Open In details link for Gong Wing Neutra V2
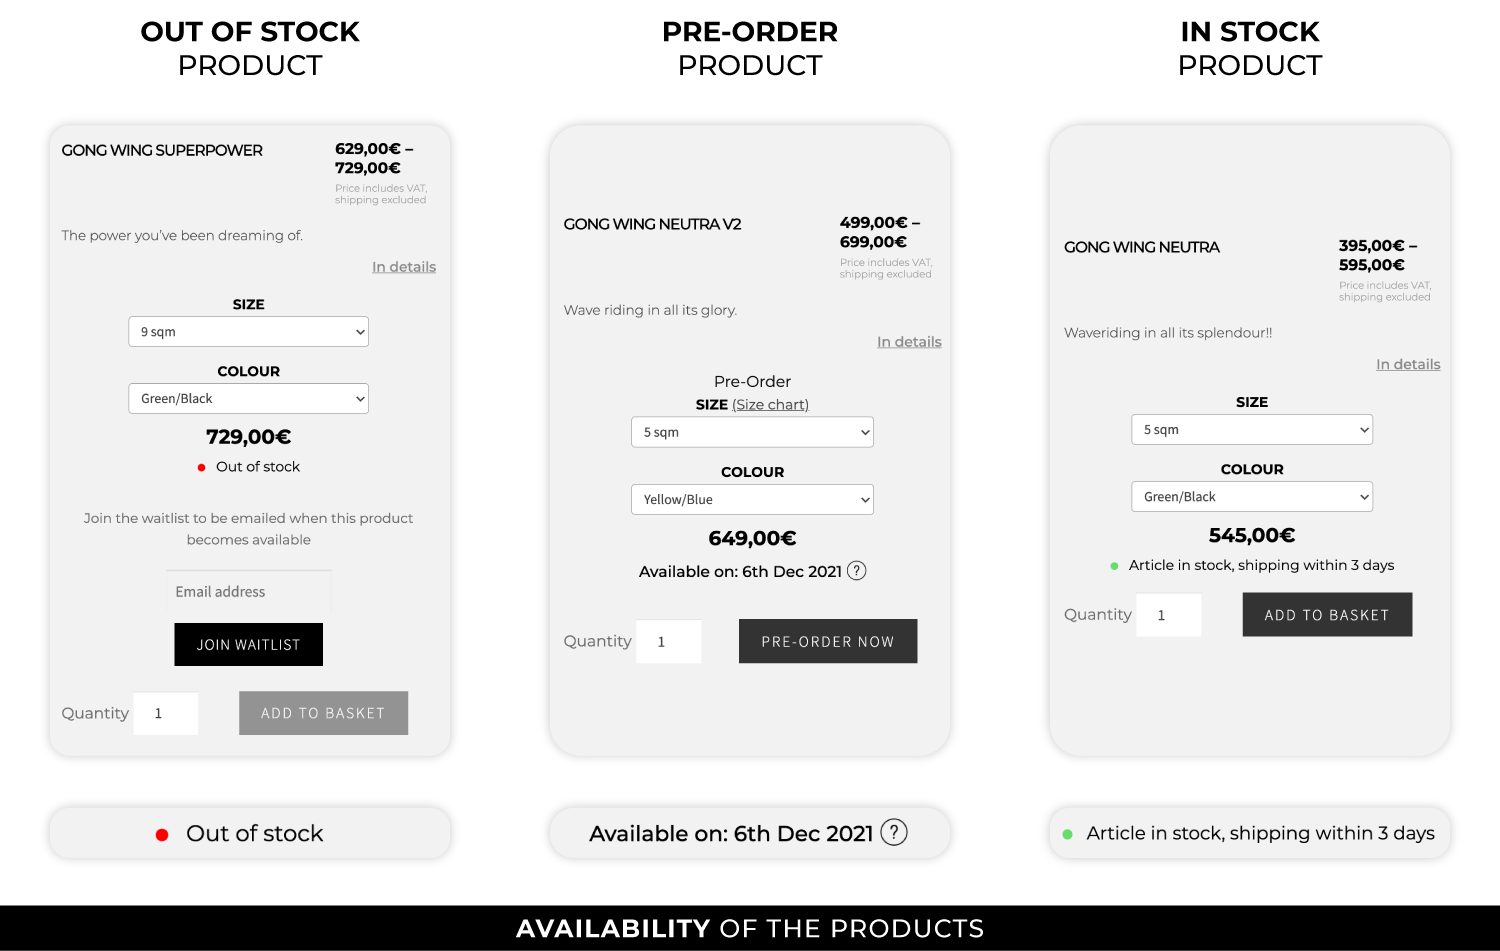Image resolution: width=1500 pixels, height=951 pixels. [x=909, y=342]
